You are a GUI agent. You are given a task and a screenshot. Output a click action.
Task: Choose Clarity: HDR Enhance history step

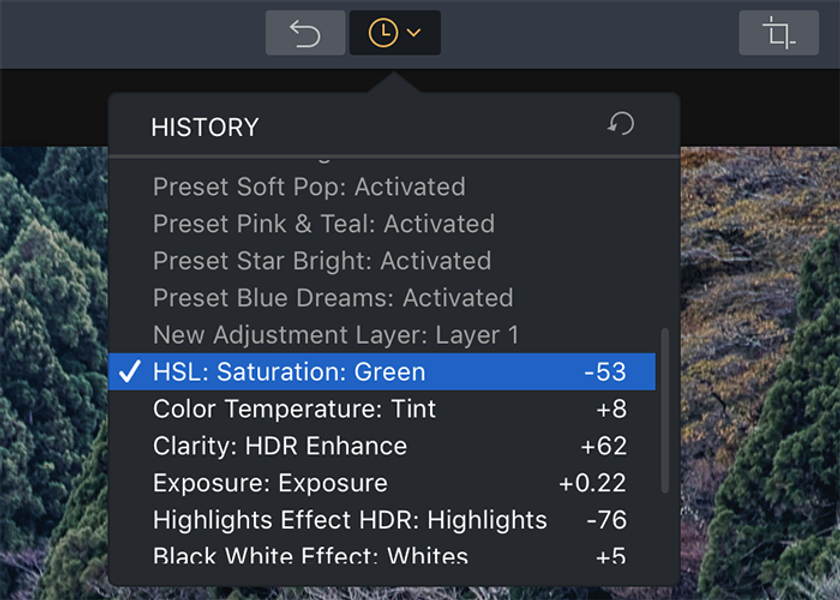[x=382, y=446]
